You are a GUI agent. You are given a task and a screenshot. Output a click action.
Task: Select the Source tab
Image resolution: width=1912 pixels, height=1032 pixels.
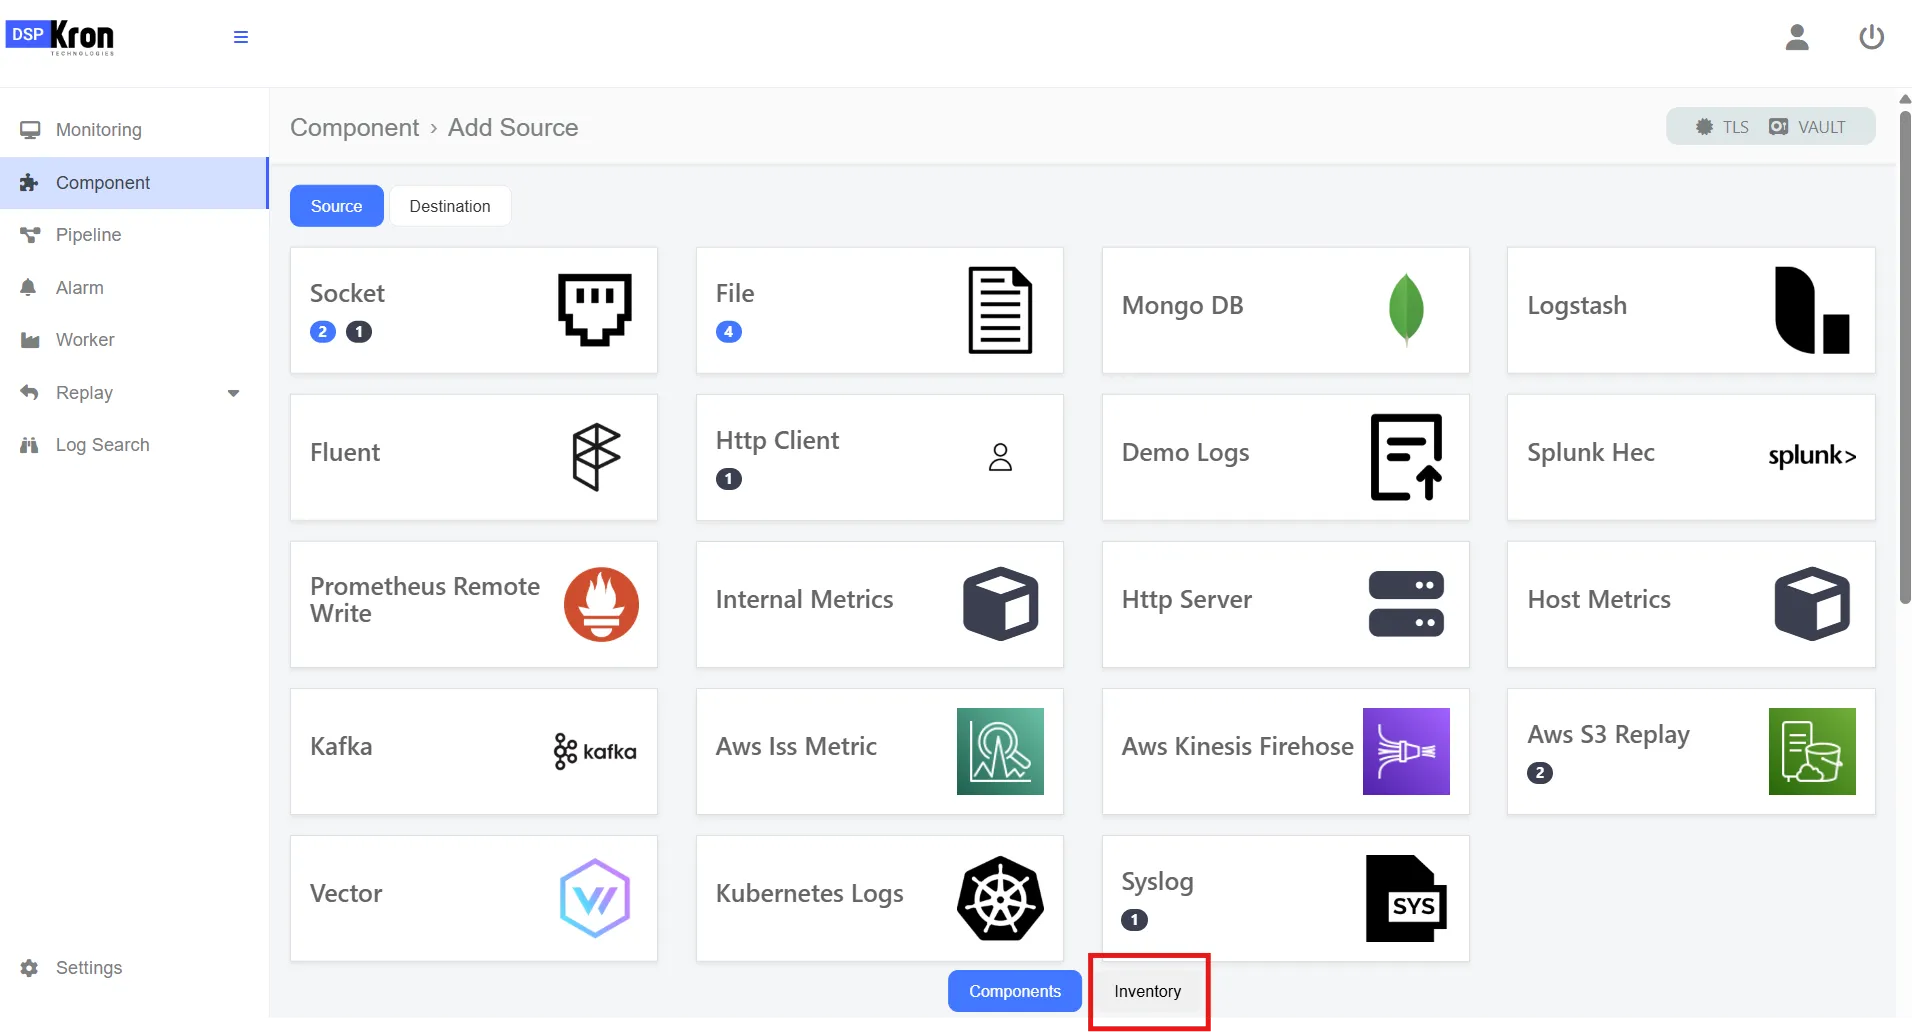(x=337, y=206)
